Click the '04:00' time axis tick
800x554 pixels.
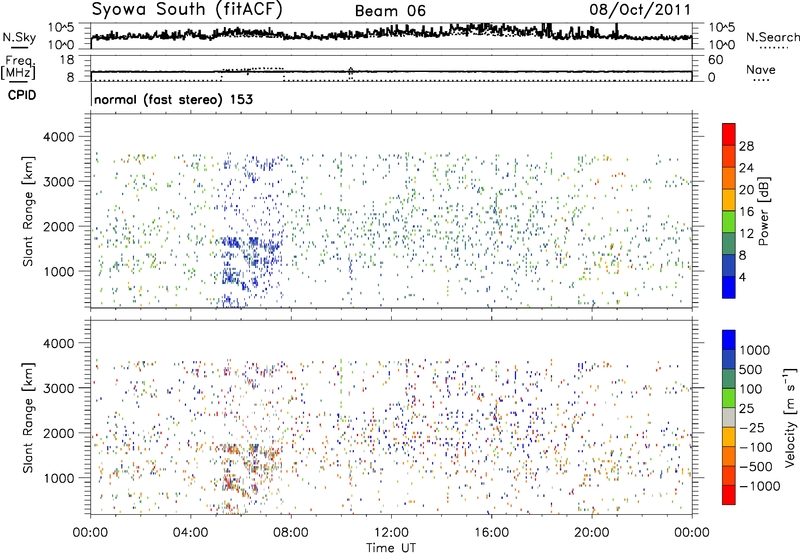(x=191, y=533)
